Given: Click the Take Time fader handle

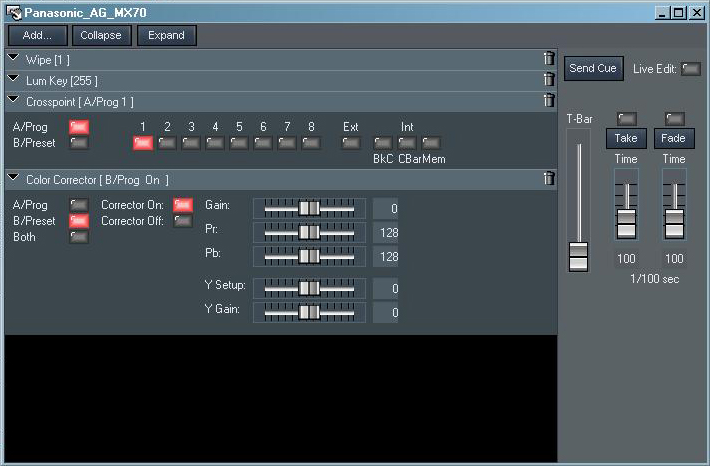Looking at the screenshot, I should [x=627, y=224].
